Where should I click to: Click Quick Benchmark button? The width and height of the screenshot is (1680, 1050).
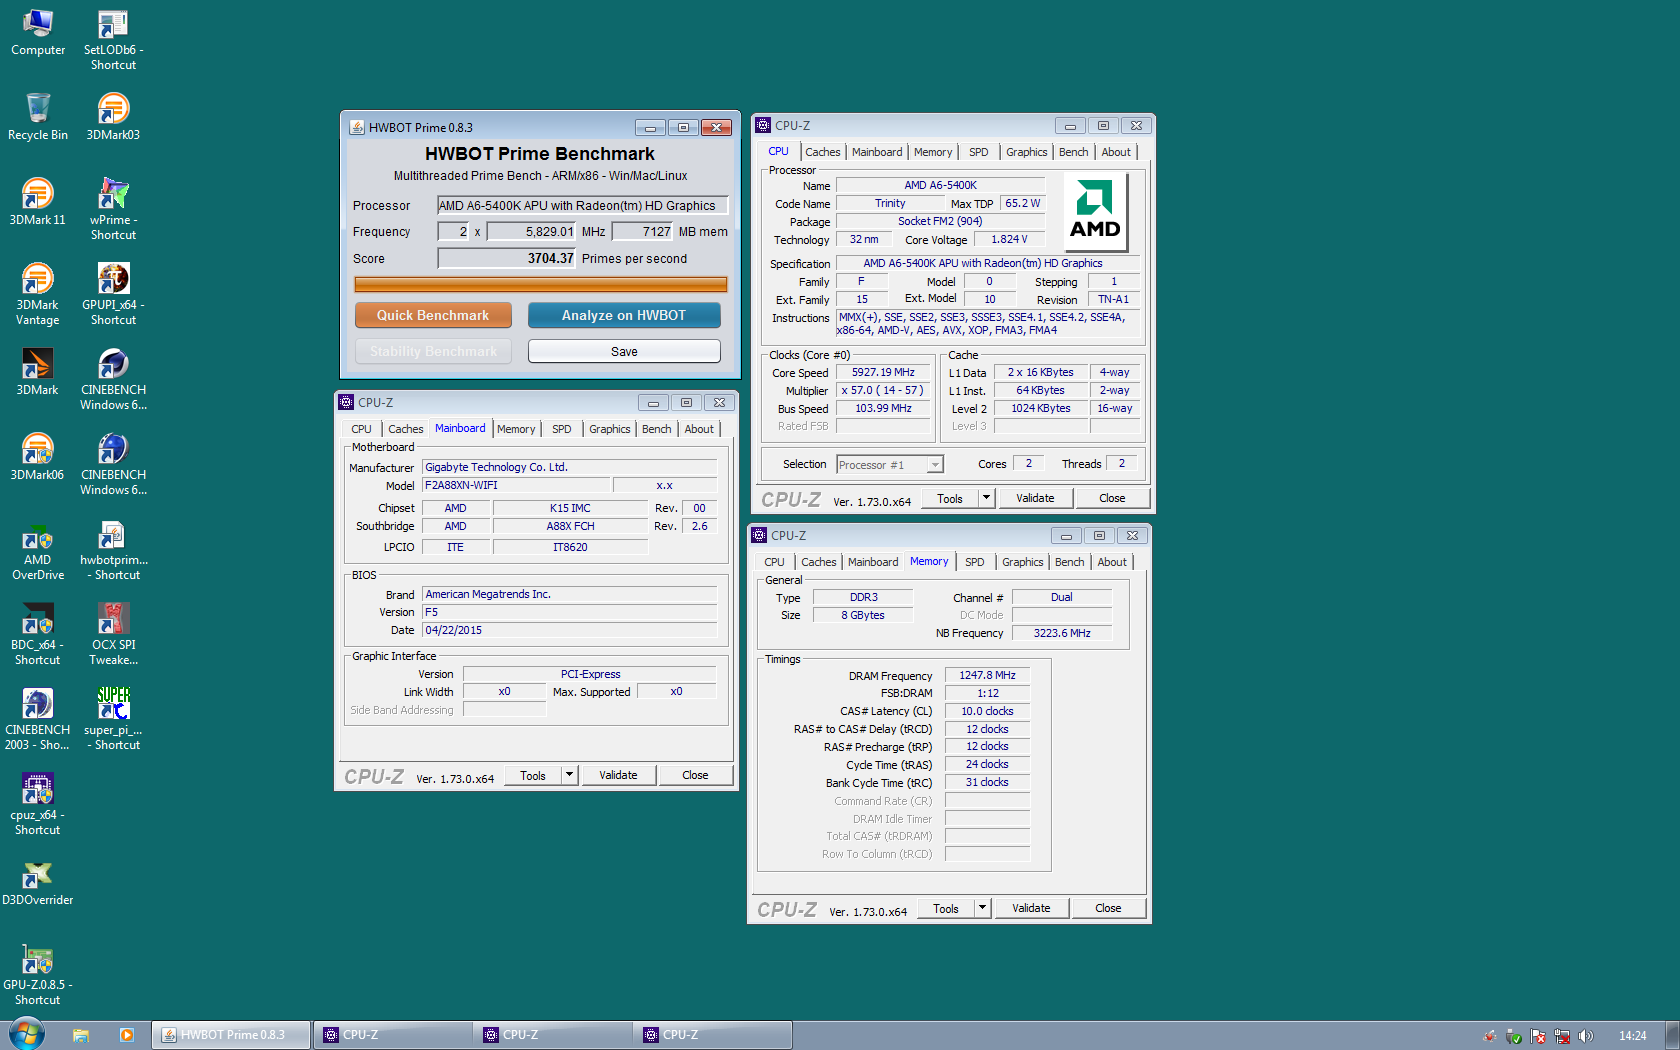click(433, 315)
